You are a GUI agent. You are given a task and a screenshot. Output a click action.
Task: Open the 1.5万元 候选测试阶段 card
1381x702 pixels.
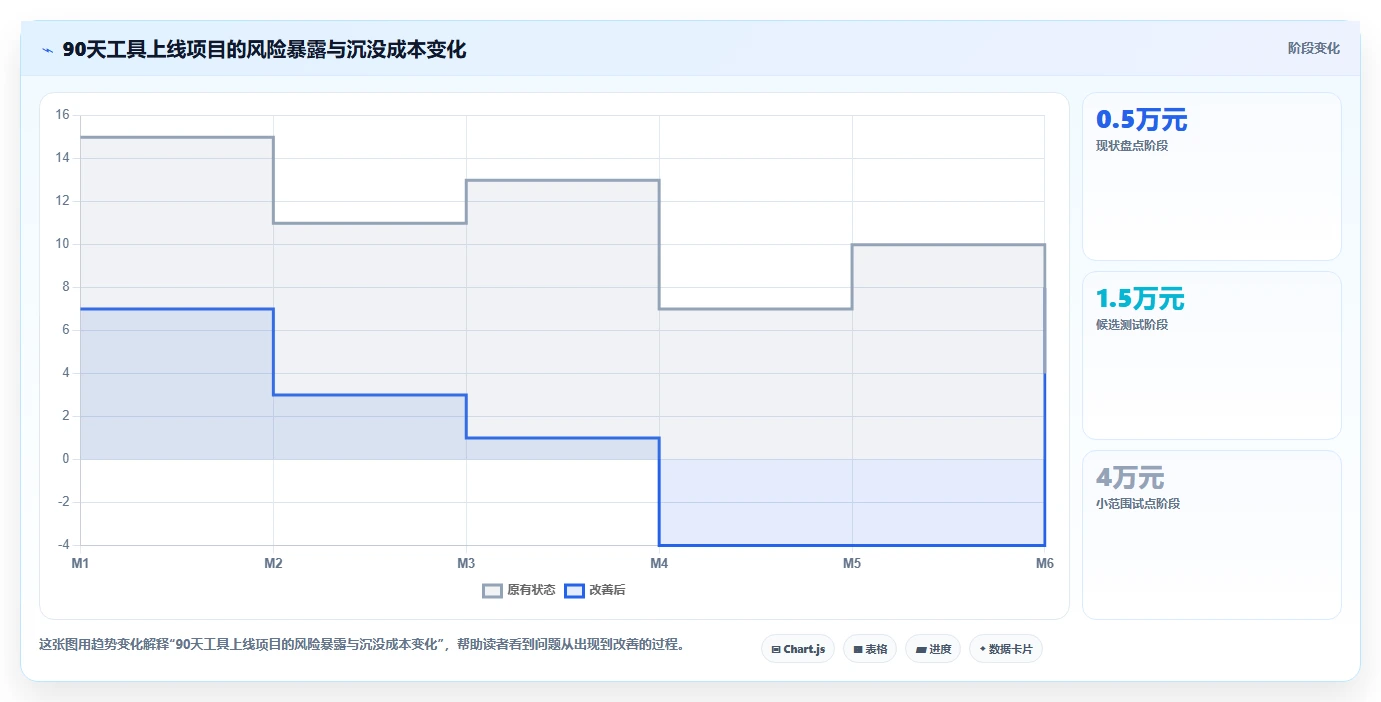(1212, 355)
